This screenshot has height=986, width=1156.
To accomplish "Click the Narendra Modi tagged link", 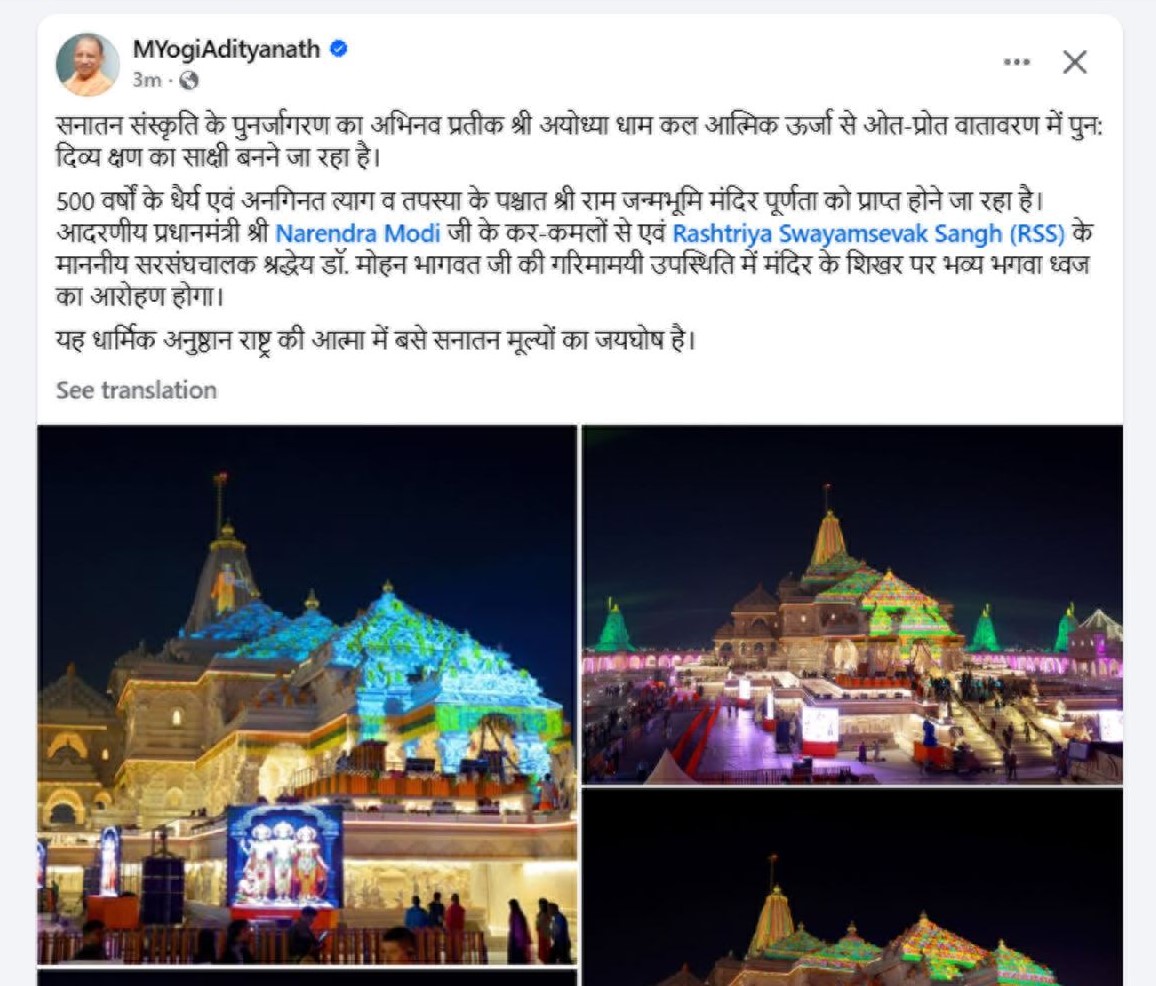I will (358, 233).
